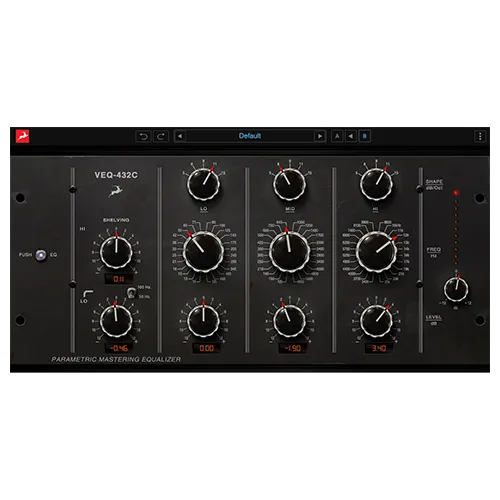500x500 pixels.
Task: Click the MID band level knob
Action: (x=289, y=321)
